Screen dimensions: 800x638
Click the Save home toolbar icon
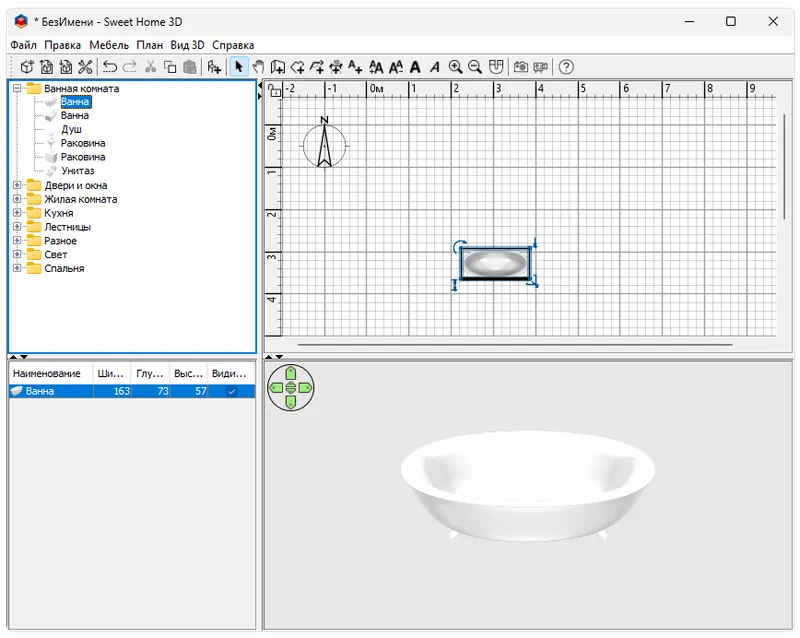tap(66, 67)
